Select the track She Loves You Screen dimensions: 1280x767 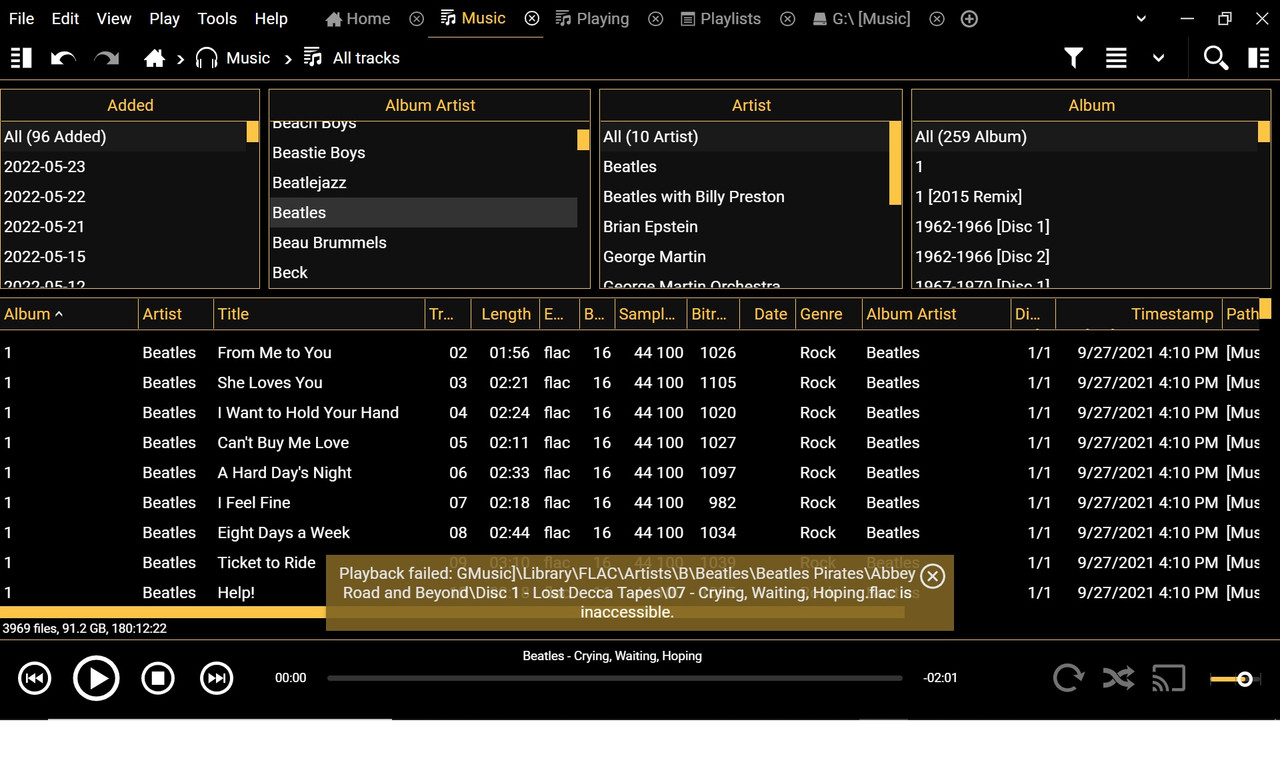click(x=270, y=383)
